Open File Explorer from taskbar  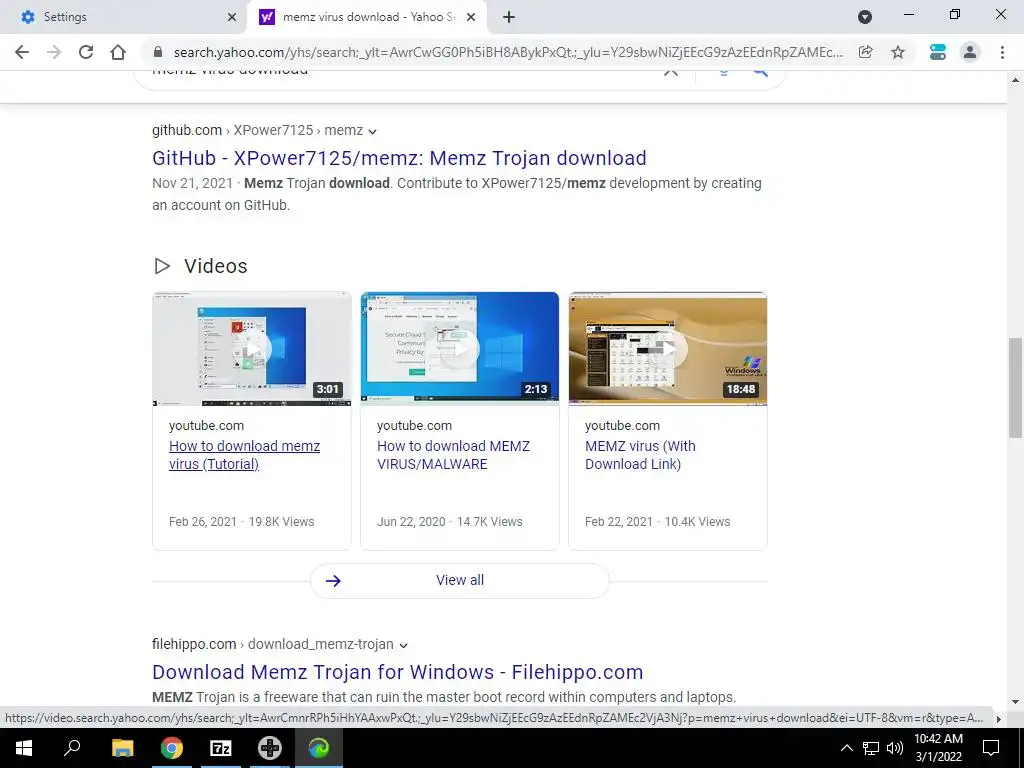point(122,748)
